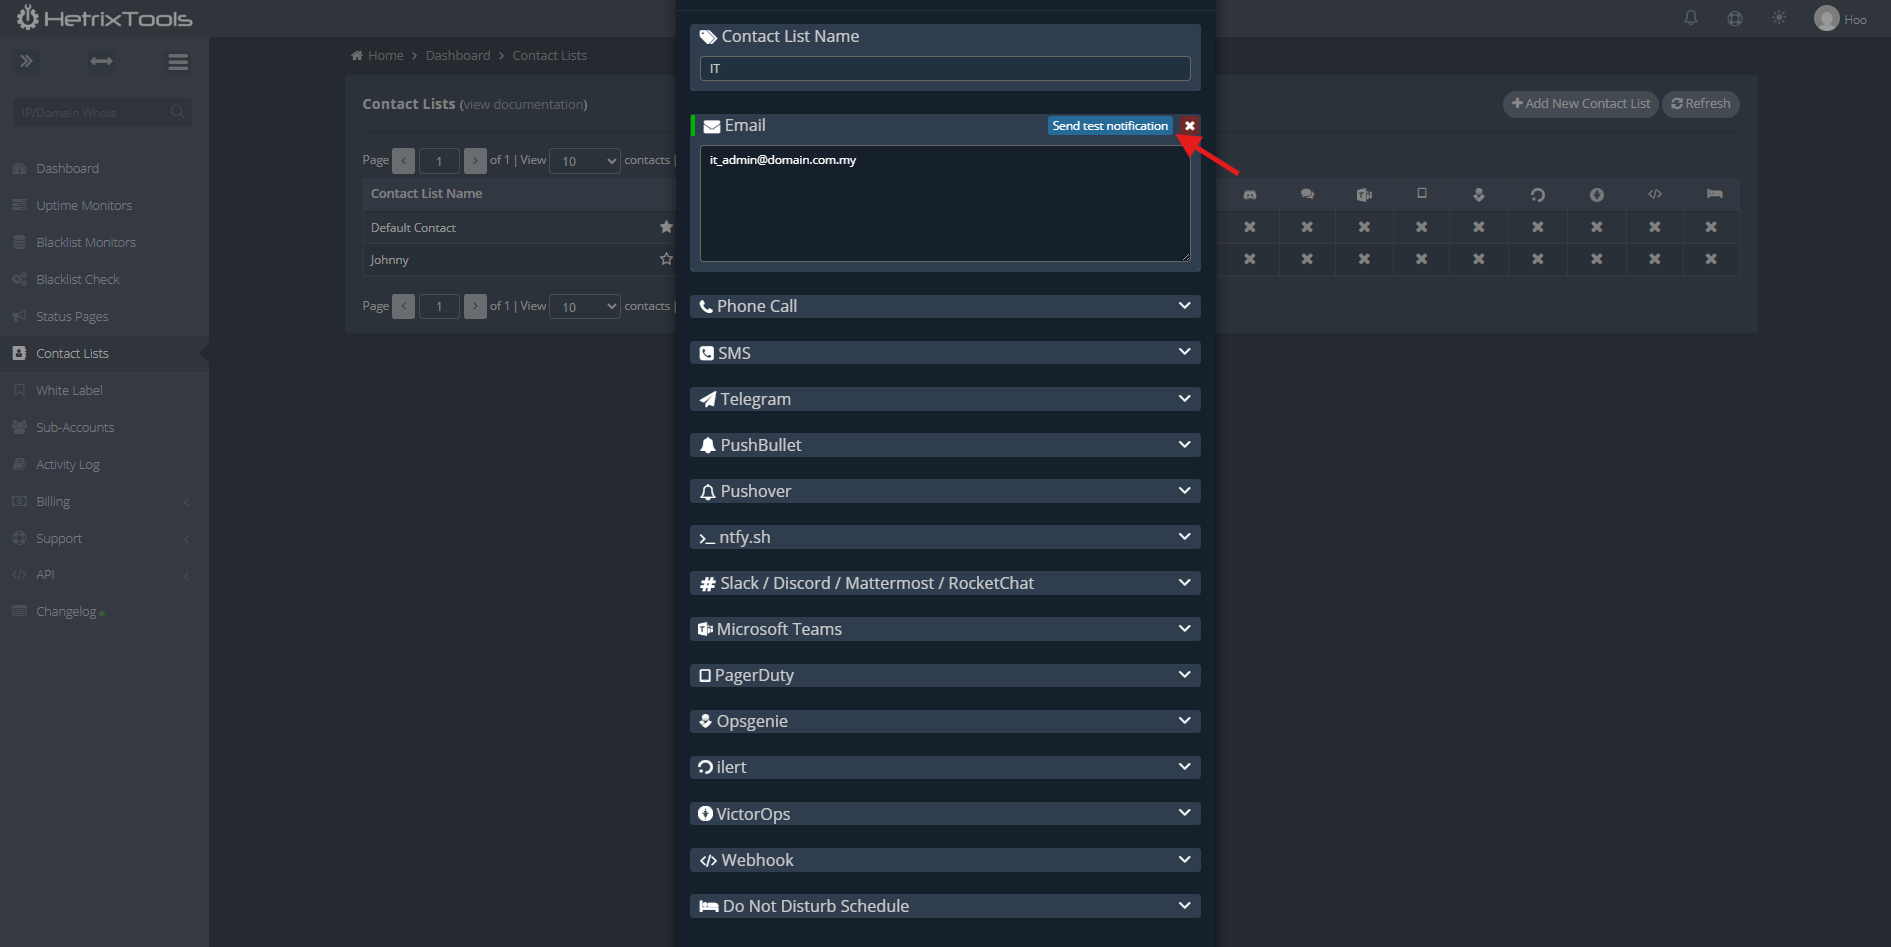Toggle default star for Johnny contact
Viewport: 1891px width, 947px height.
(x=666, y=259)
